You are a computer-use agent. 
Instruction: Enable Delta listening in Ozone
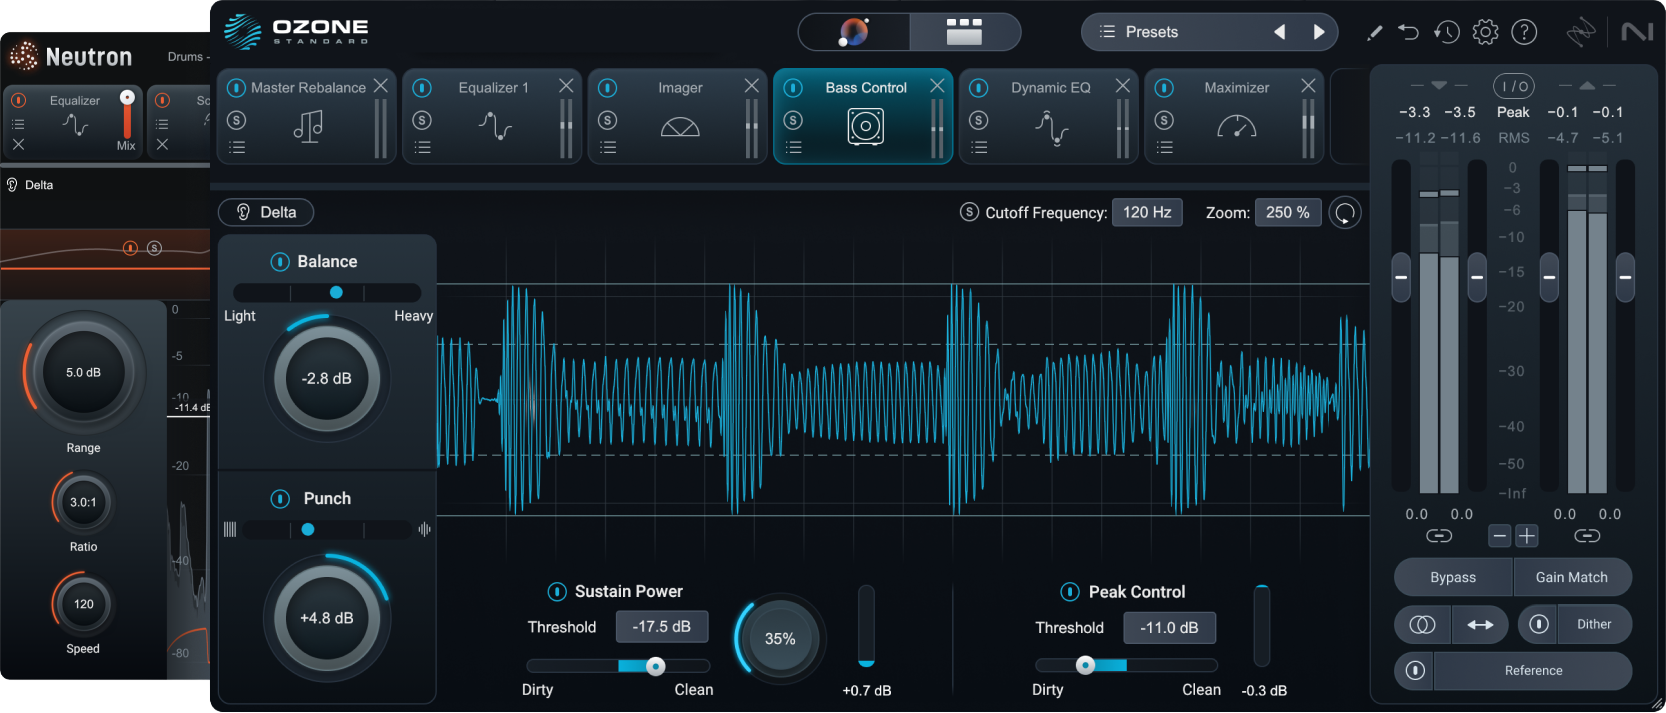tap(266, 212)
